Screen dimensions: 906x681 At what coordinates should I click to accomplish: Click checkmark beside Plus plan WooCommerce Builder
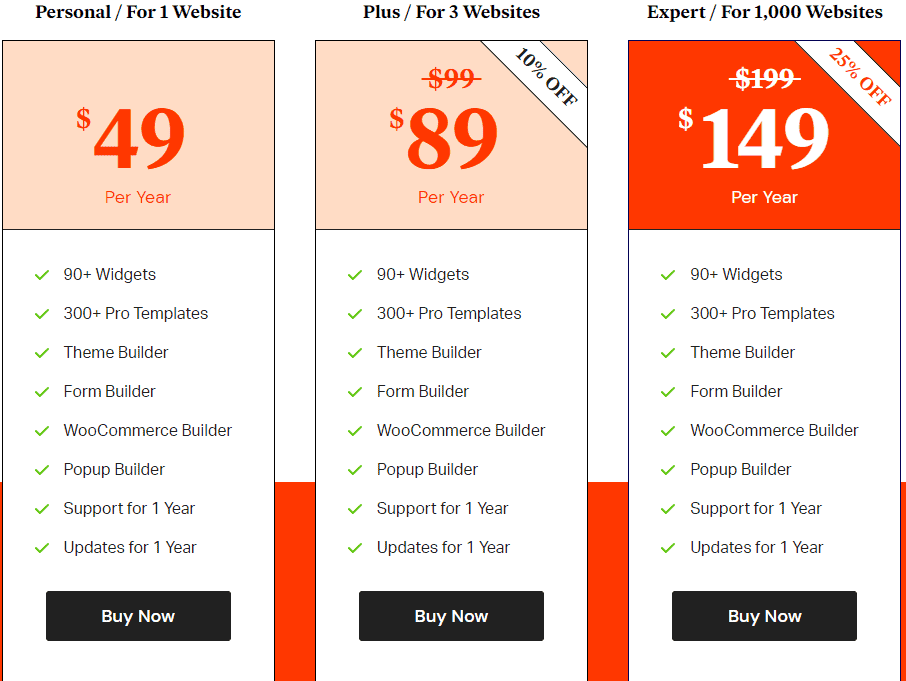tap(355, 431)
